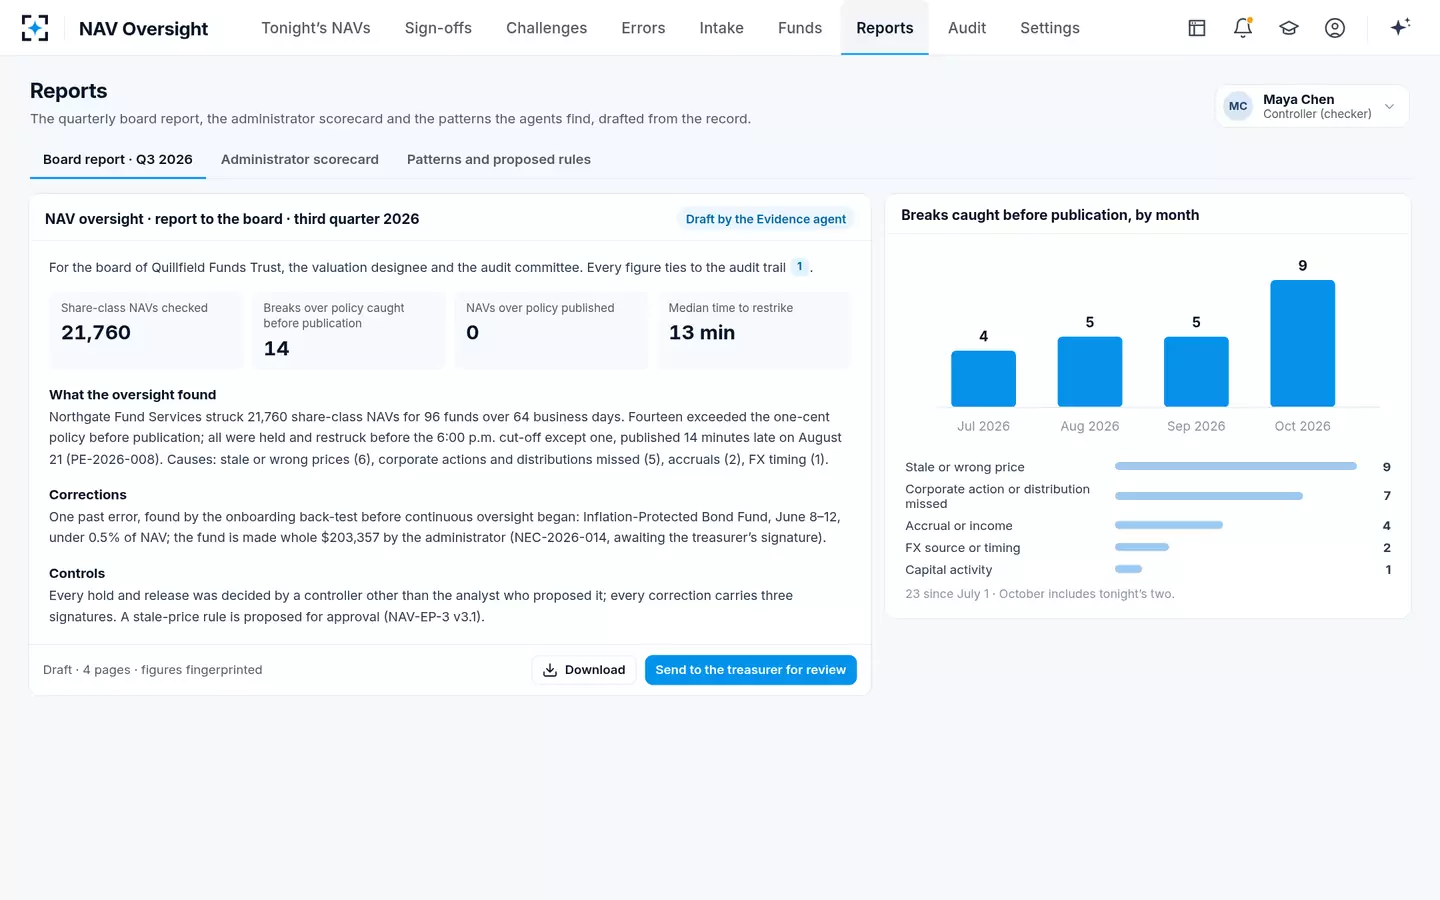Click the report title 'NAV oversight · report to the board'
Screen dimensions: 1440x900
(232, 219)
